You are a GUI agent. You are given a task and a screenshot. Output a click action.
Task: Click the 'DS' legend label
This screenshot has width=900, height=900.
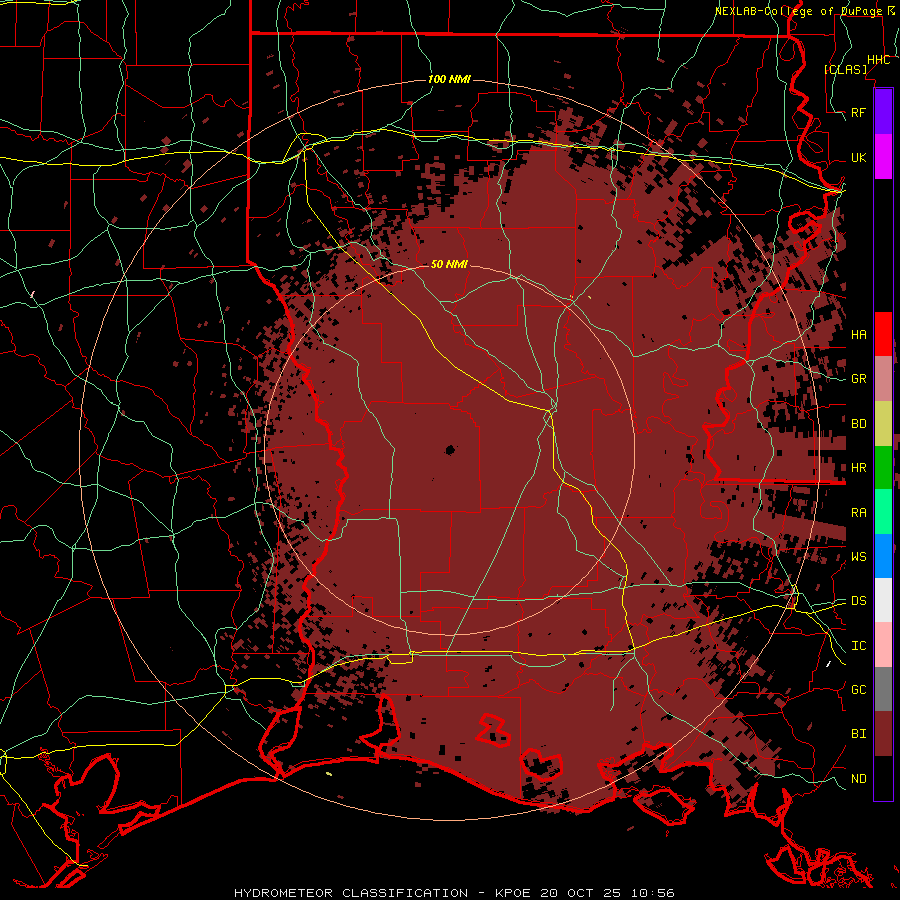pos(859,601)
